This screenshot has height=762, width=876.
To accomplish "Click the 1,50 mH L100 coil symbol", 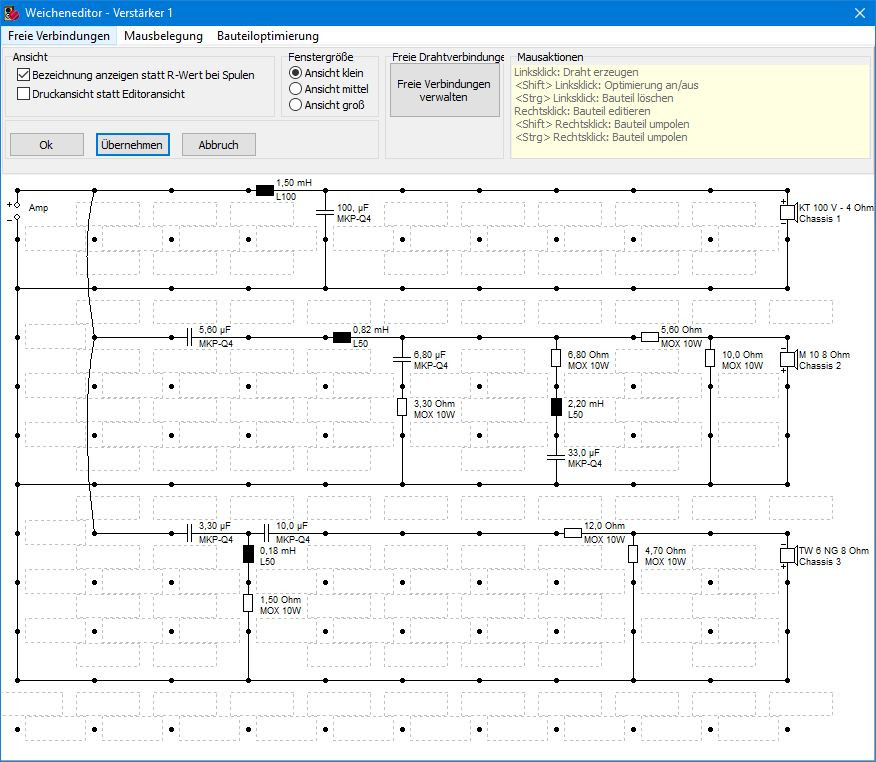I will point(265,190).
